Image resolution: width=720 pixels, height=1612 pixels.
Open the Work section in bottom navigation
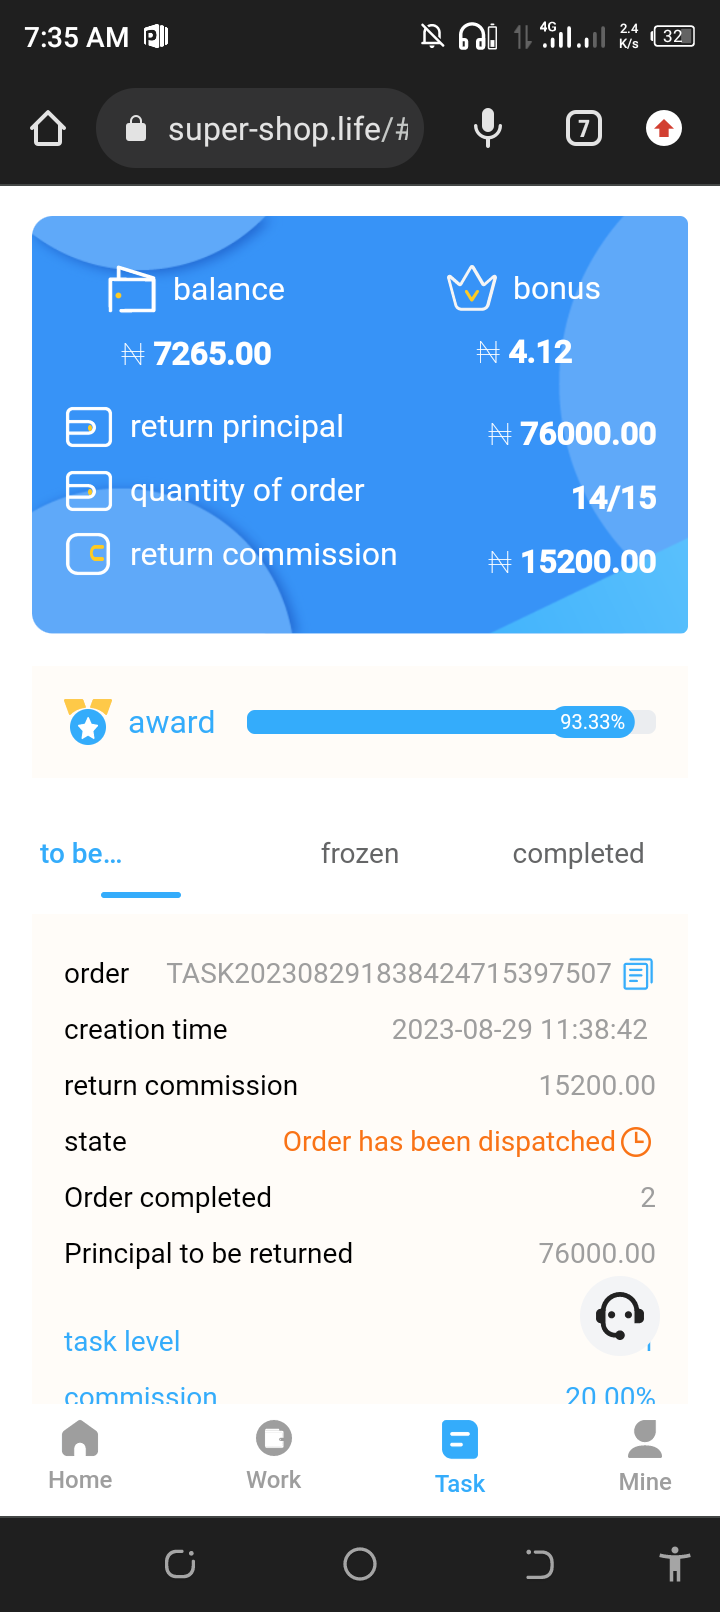pyautogui.click(x=273, y=1456)
